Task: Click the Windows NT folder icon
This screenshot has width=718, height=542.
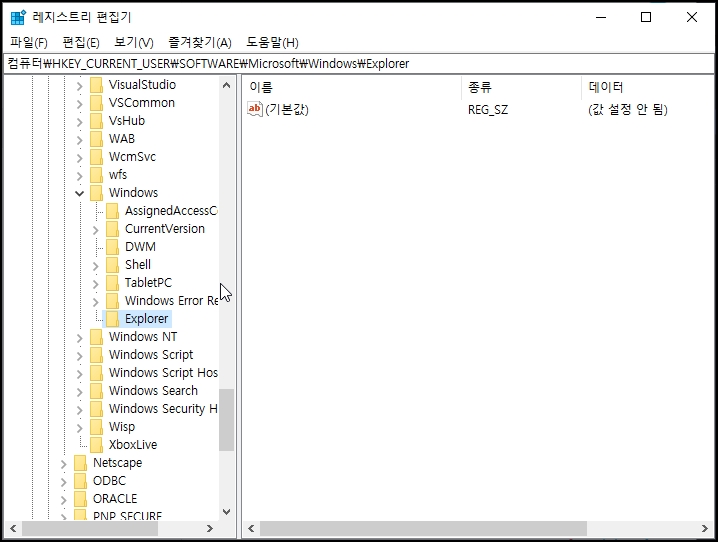Action: tap(97, 337)
